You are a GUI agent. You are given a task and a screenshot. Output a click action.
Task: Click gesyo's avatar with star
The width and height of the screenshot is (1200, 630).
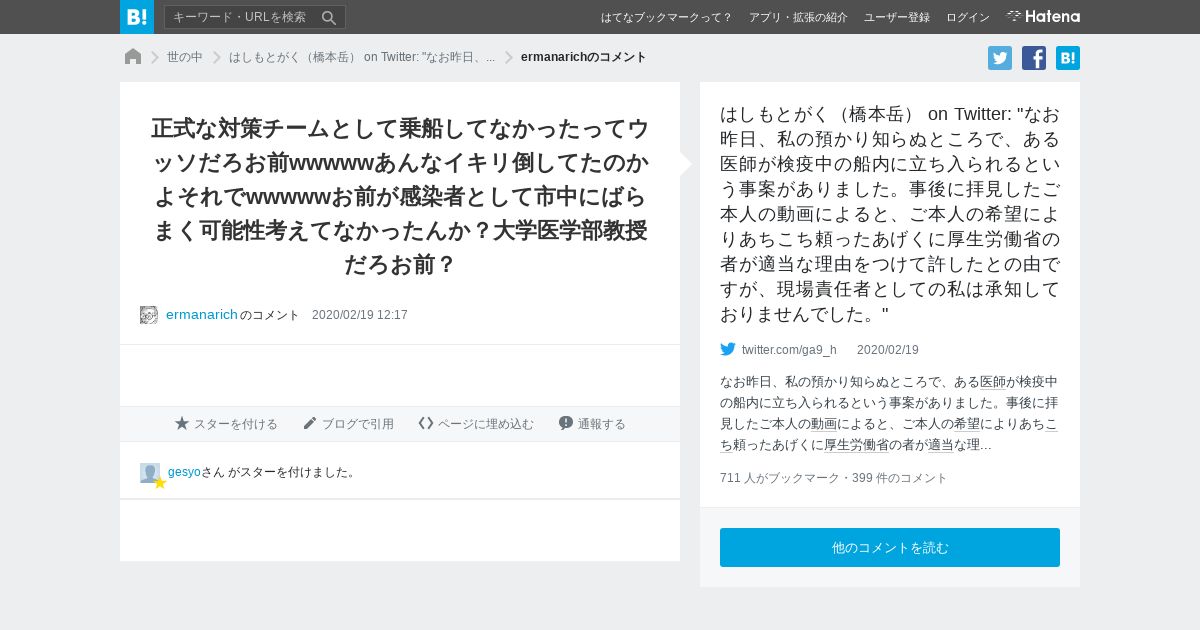[x=152, y=475]
